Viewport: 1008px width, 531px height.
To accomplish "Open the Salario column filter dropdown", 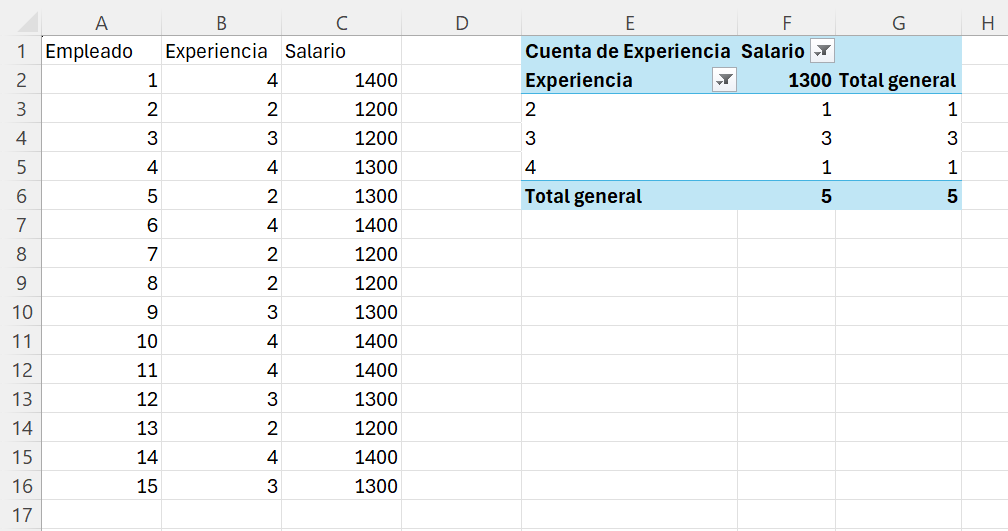I will click(x=822, y=51).
